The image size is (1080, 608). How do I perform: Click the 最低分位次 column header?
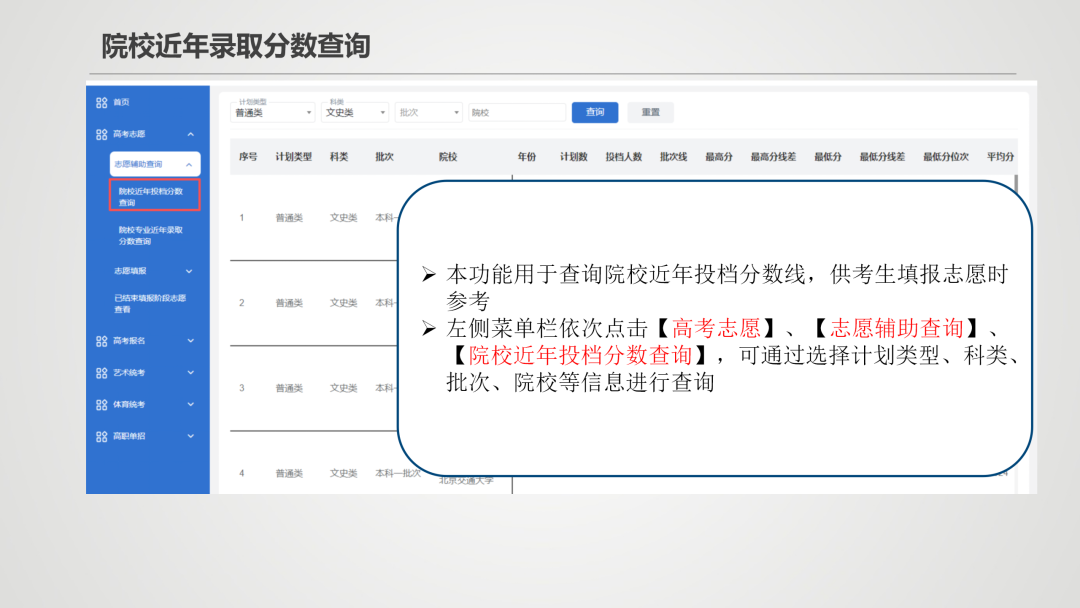point(946,157)
